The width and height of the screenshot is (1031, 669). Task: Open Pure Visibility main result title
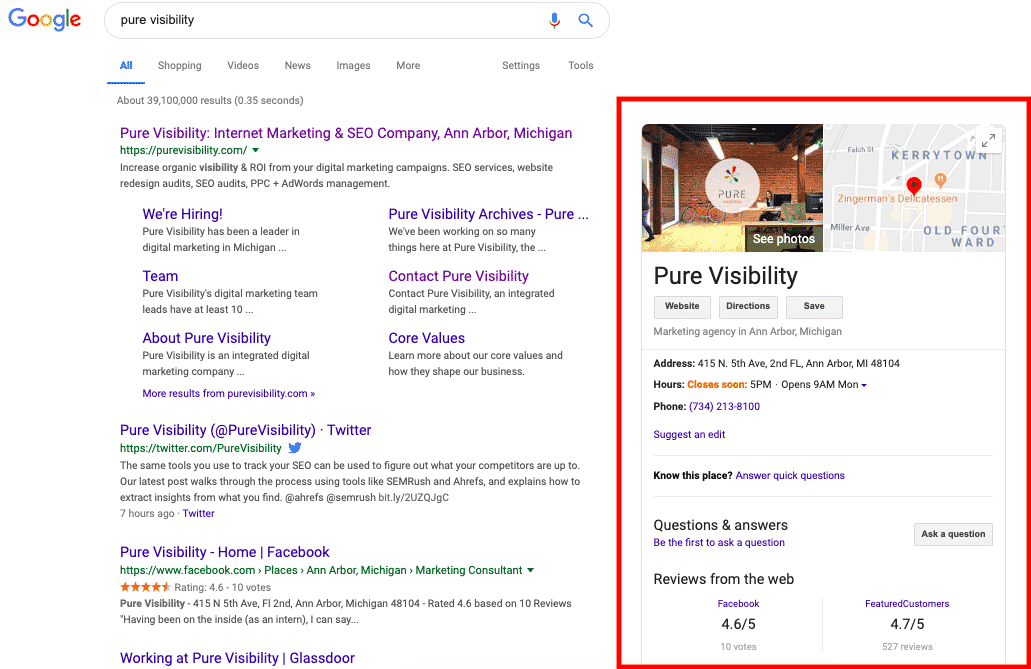(346, 133)
